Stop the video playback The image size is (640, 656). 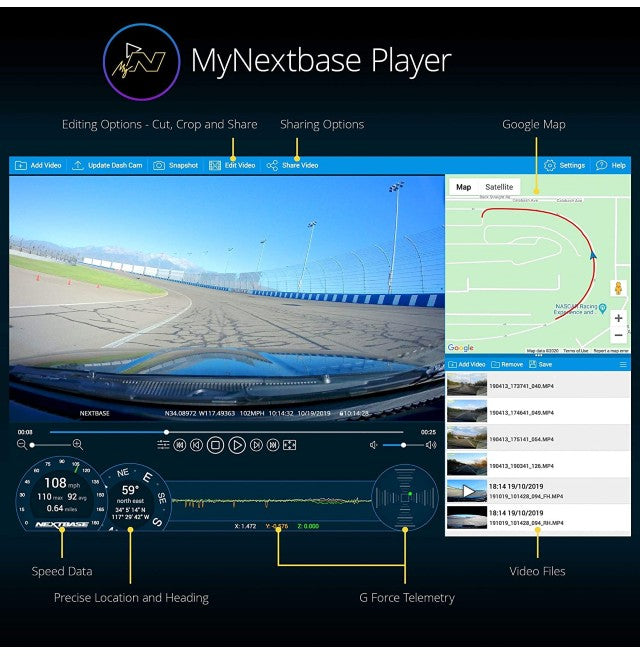(x=215, y=445)
